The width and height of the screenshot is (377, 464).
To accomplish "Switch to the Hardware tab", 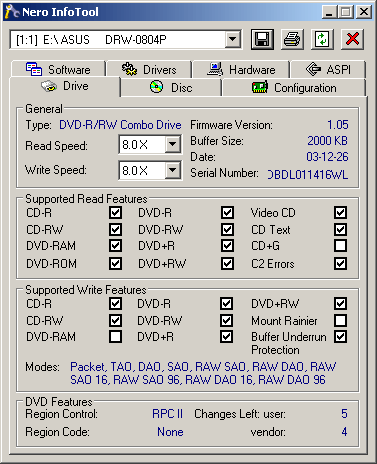I will point(241,69).
